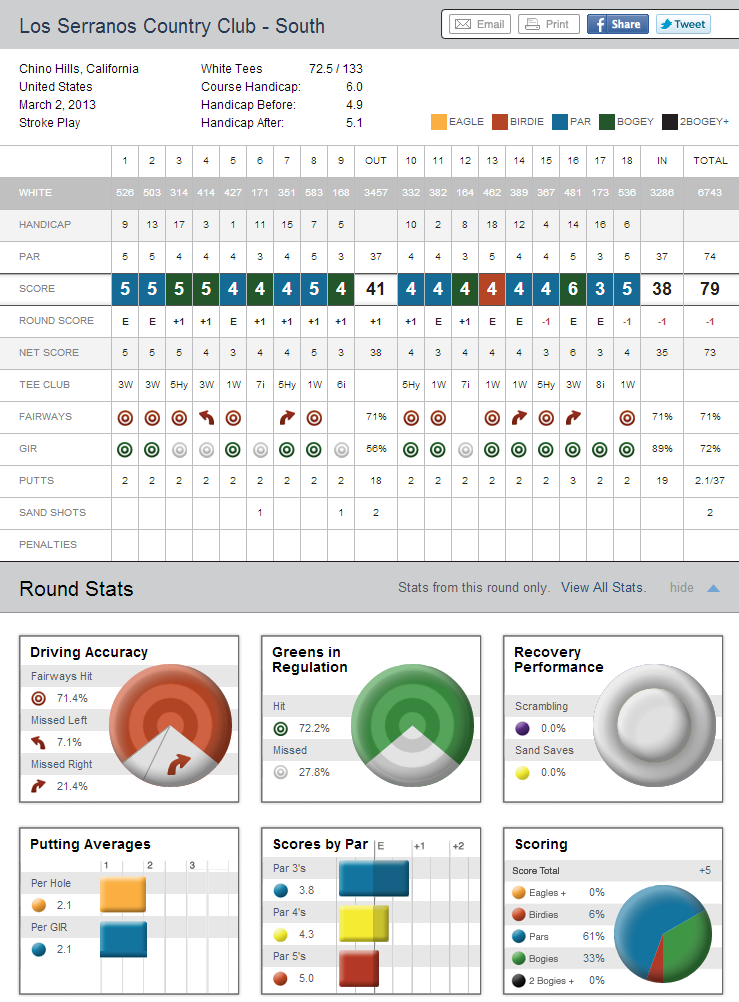Share the round on Facebook

coord(616,24)
